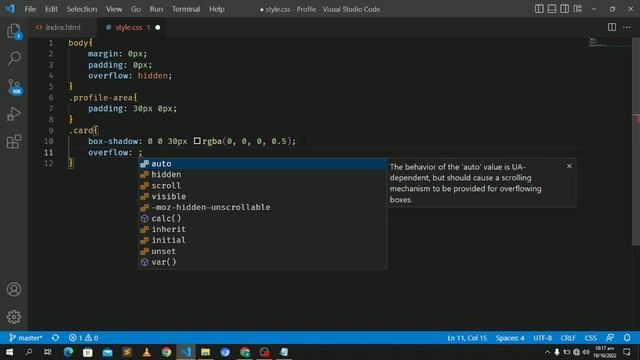Open the View menu
Image resolution: width=640 pixels, height=360 pixels.
[114, 9]
